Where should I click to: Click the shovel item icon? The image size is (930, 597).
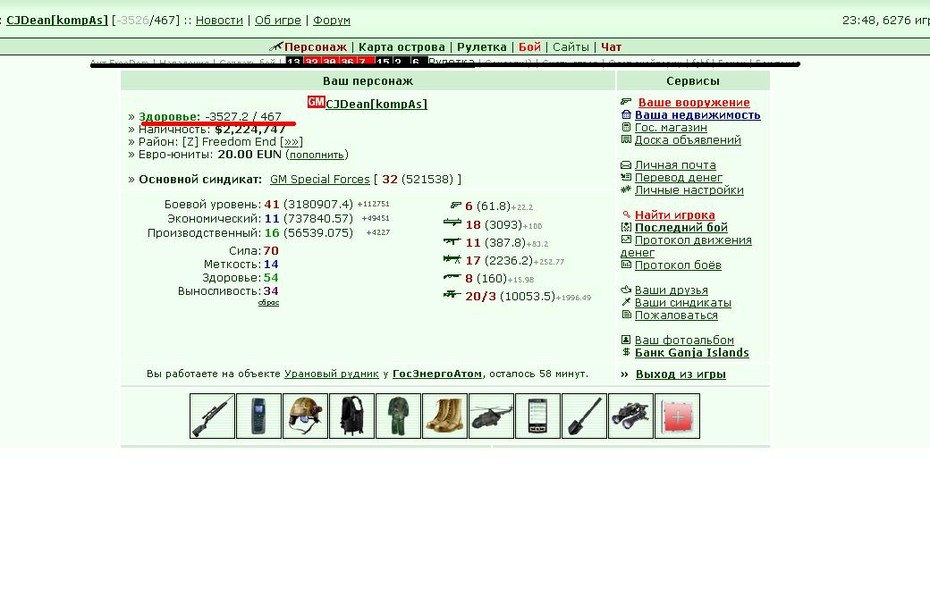584,416
